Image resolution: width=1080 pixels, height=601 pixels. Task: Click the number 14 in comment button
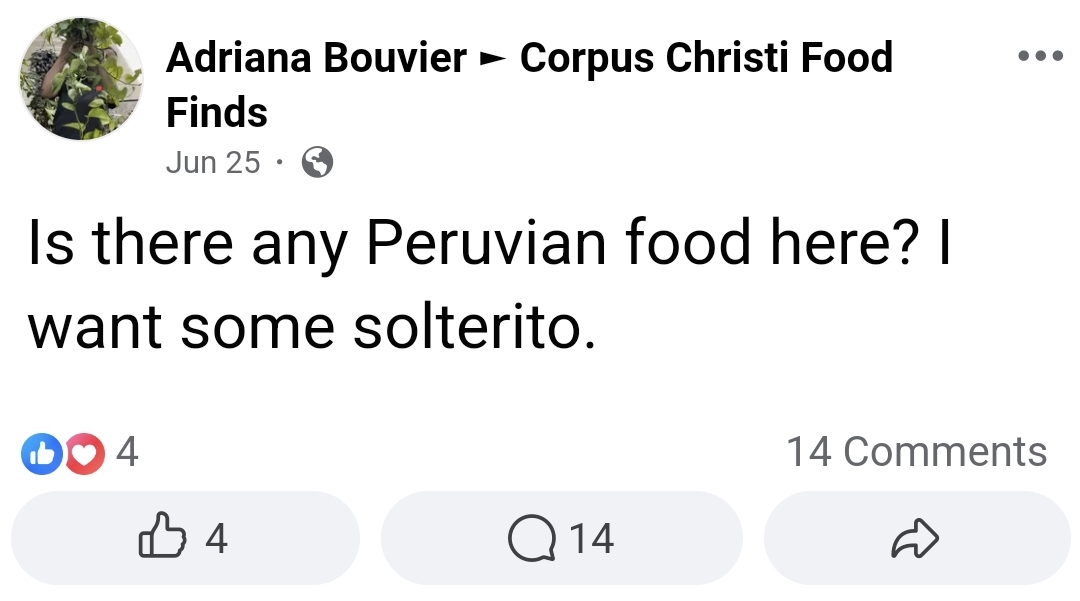coord(592,538)
